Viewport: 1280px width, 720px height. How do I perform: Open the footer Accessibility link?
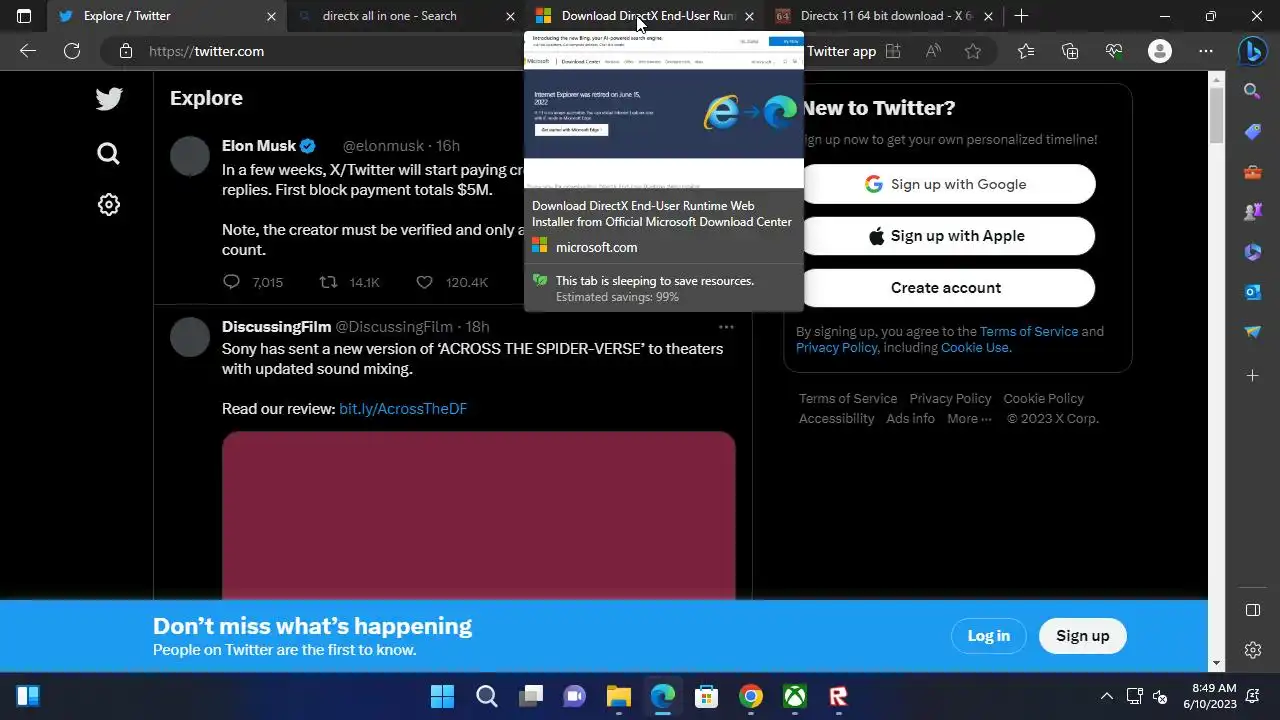837,418
